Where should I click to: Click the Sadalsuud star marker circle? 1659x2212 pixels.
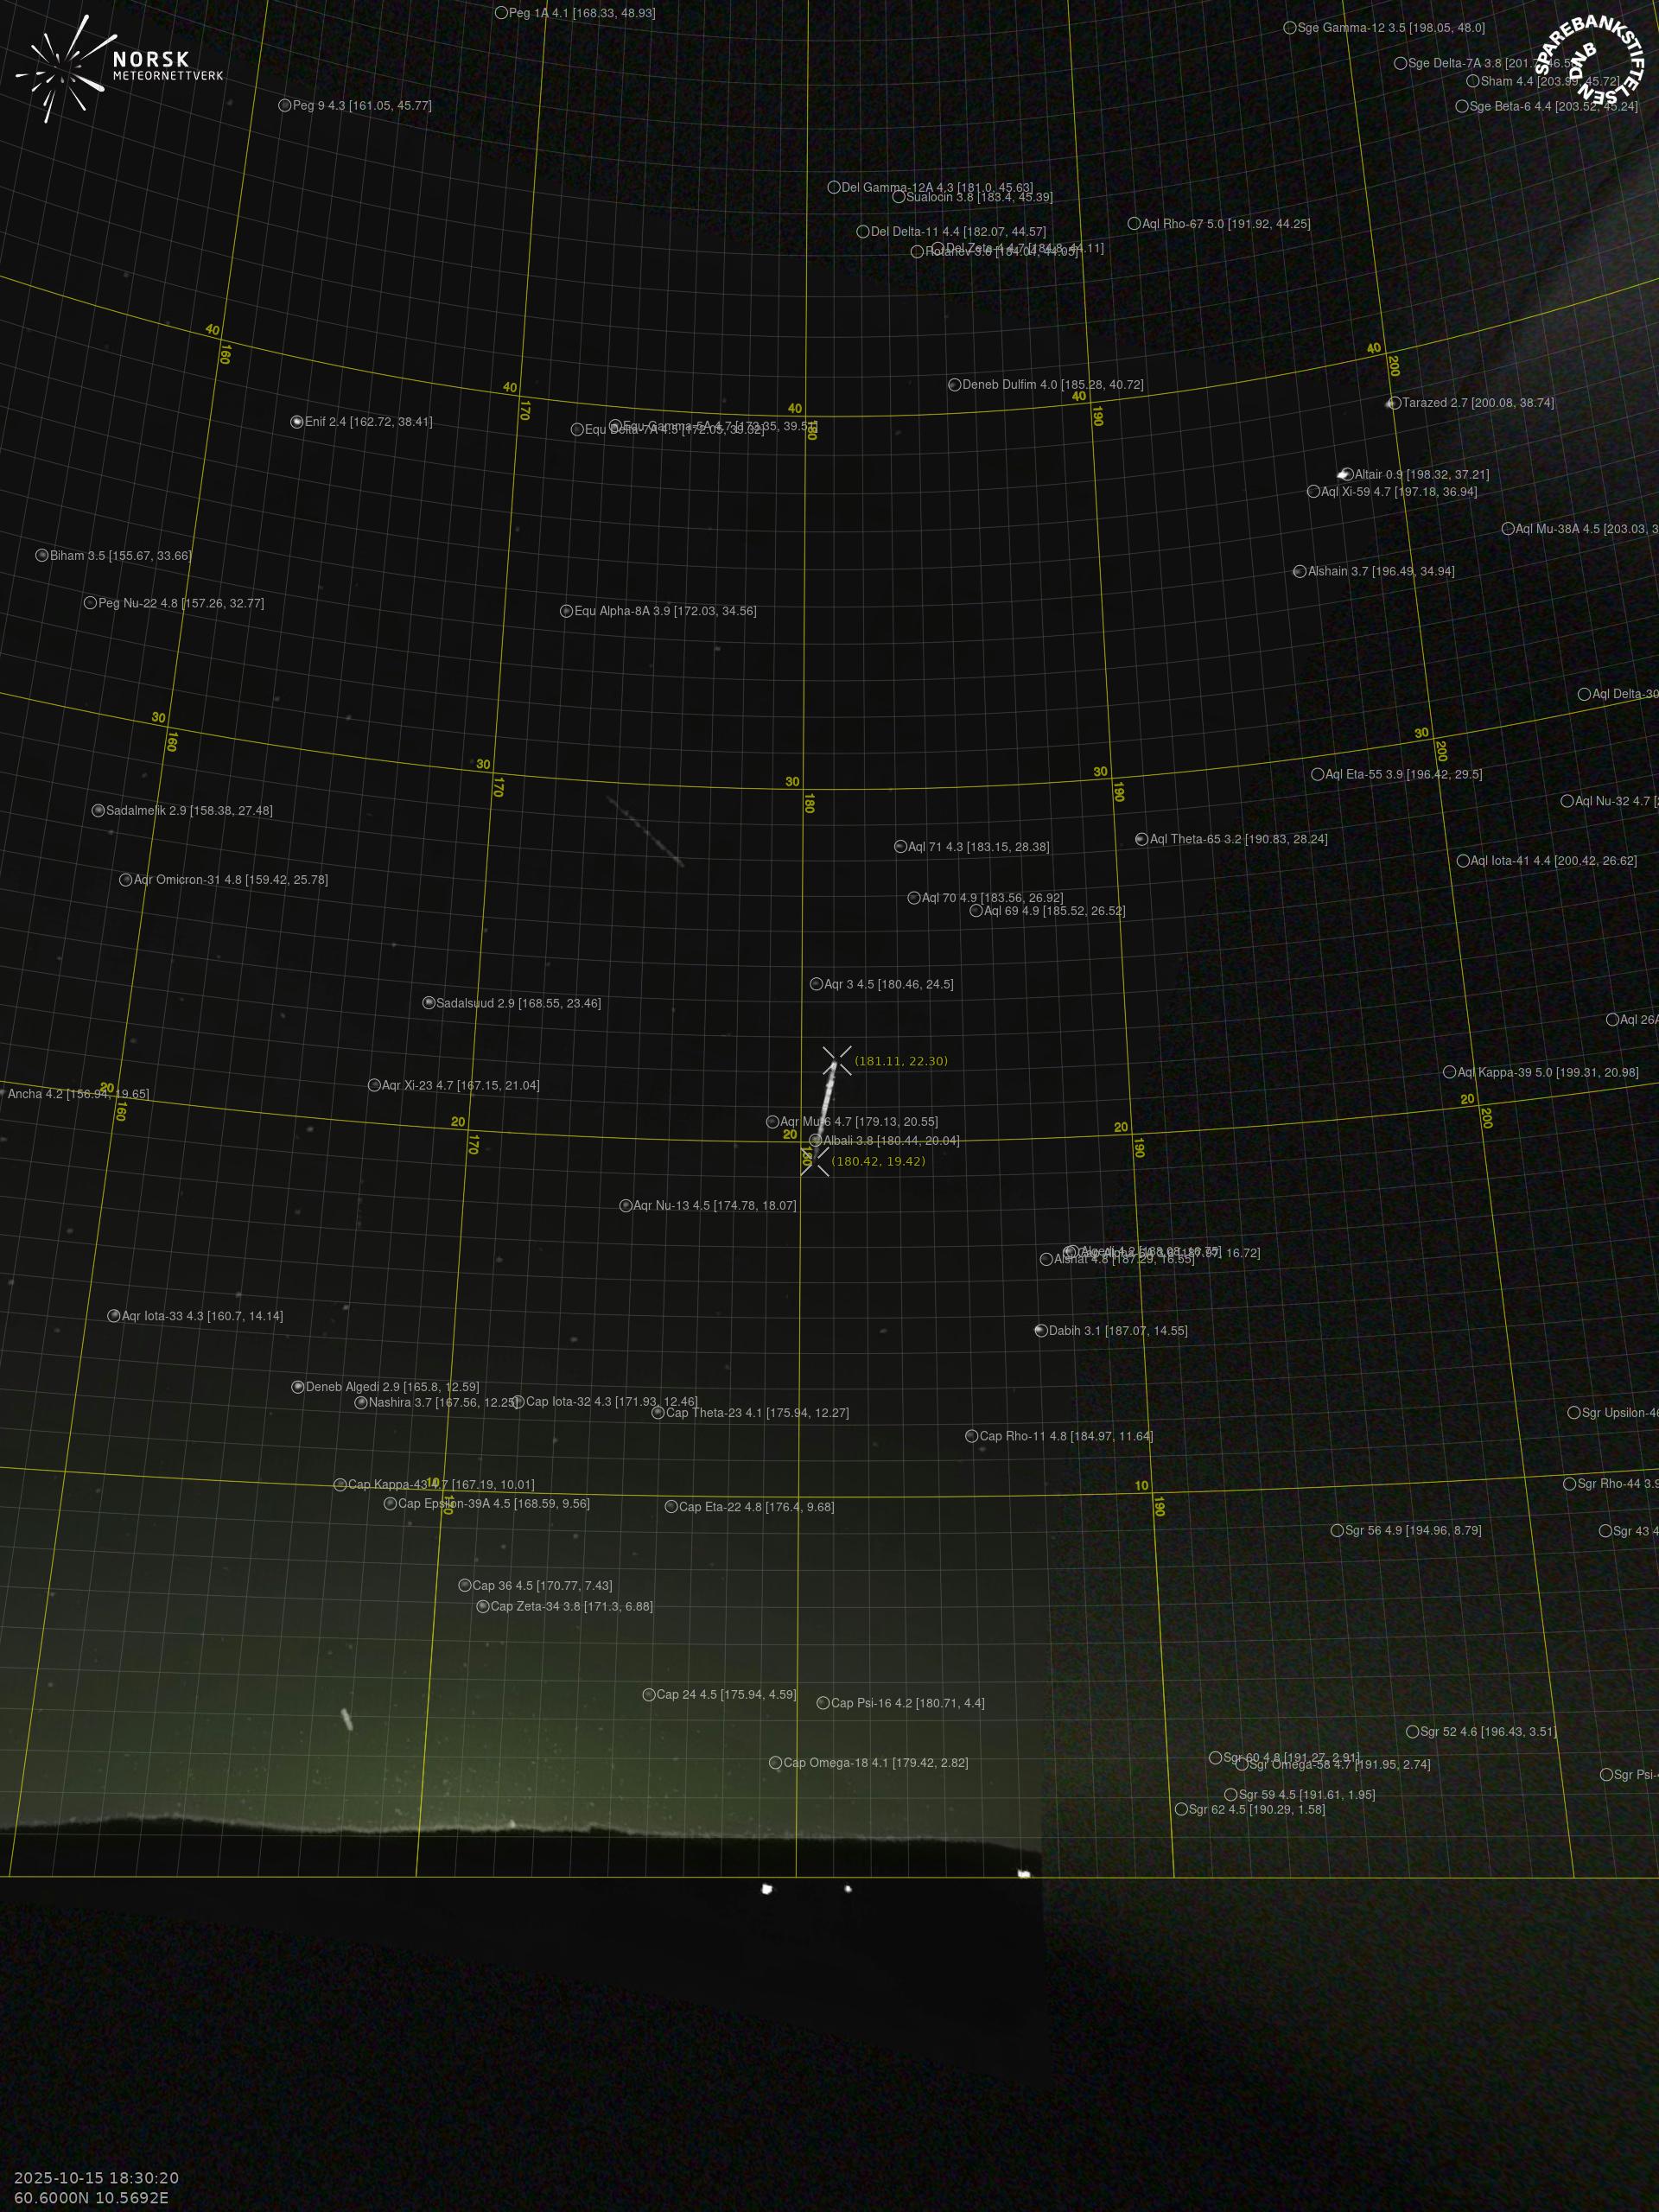pyautogui.click(x=429, y=1003)
